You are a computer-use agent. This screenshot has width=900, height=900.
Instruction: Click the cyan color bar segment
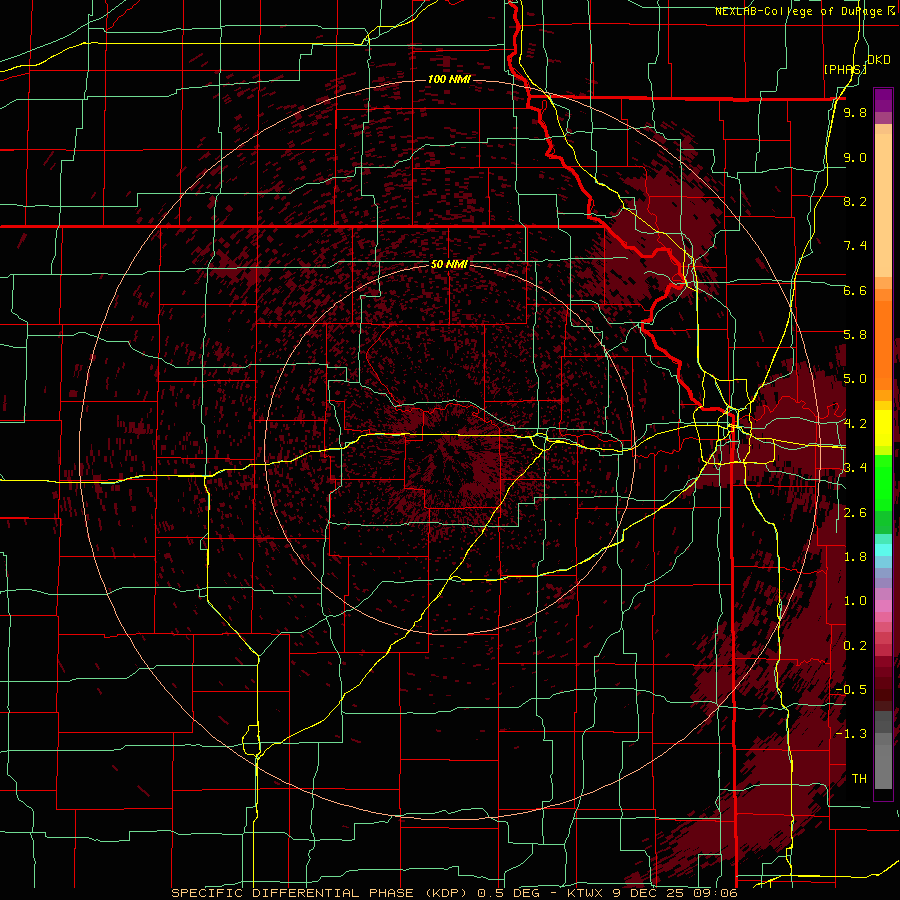tap(883, 549)
